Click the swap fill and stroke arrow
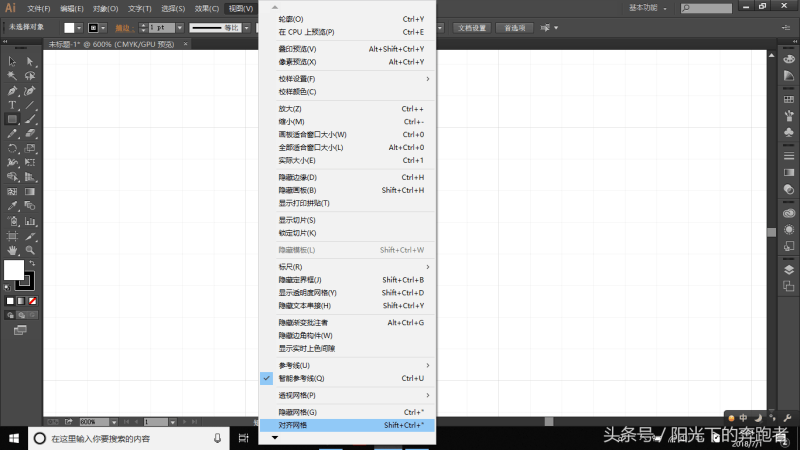The height and width of the screenshot is (450, 800). coord(32,263)
